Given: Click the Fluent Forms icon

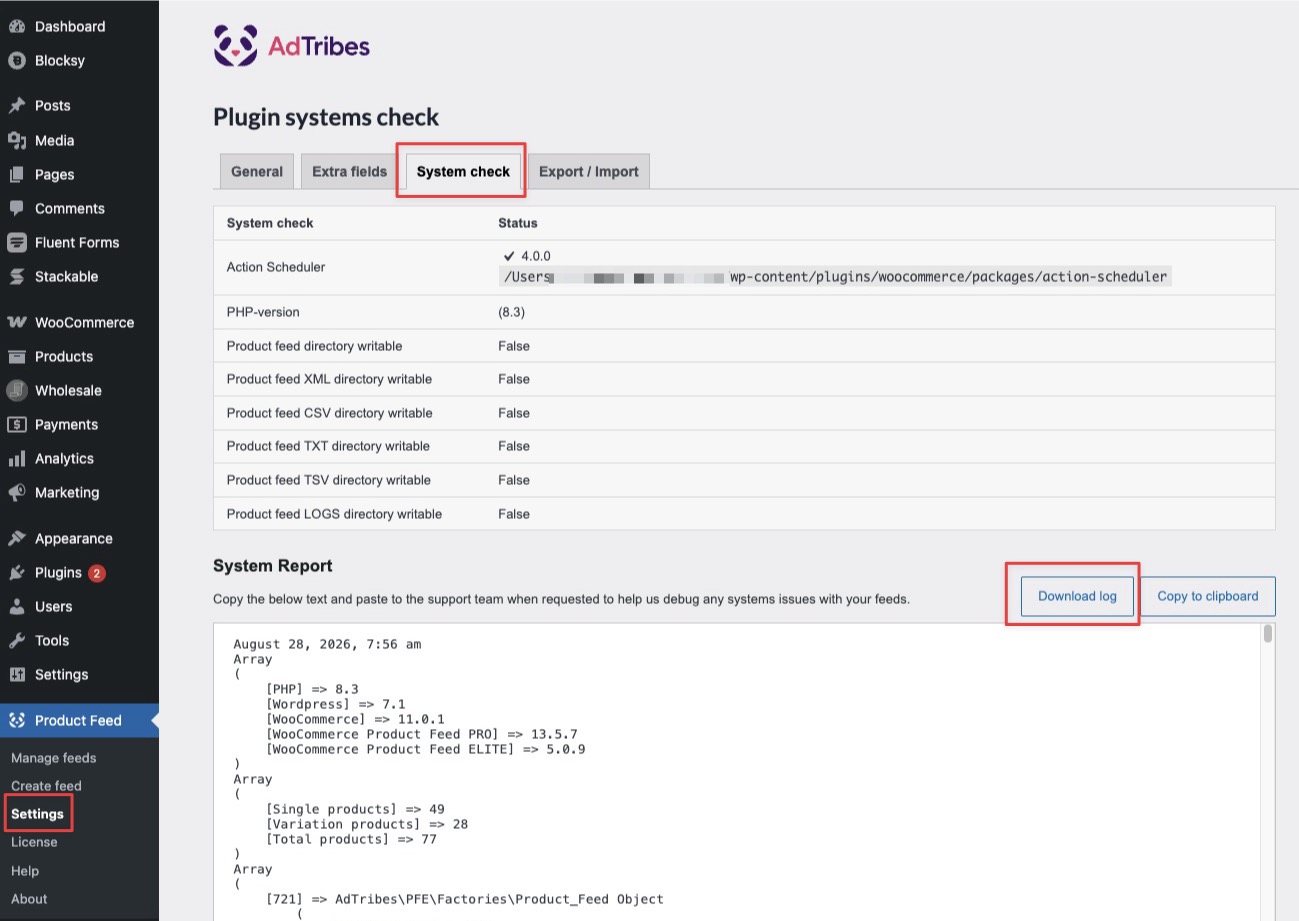Looking at the screenshot, I should click(16, 242).
